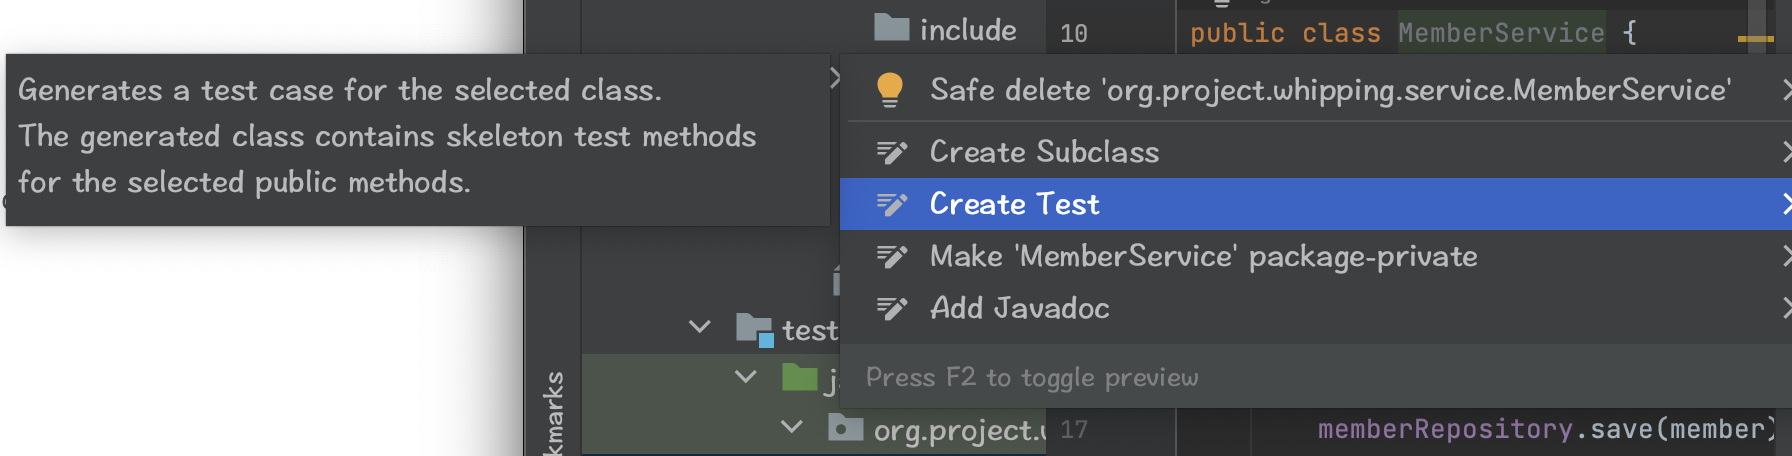The width and height of the screenshot is (1792, 456).
Task: Click the lightbulb quick-fix icon
Action: [x=889, y=90]
